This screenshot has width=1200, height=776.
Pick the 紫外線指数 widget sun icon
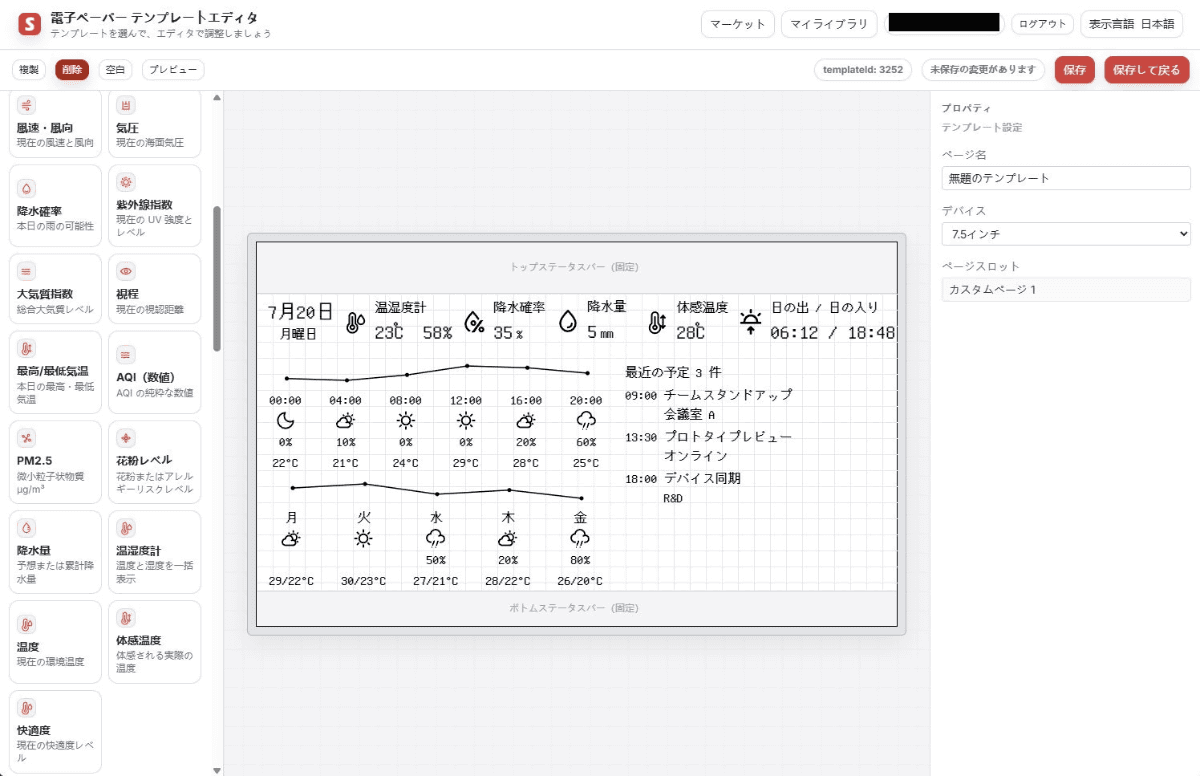126,181
